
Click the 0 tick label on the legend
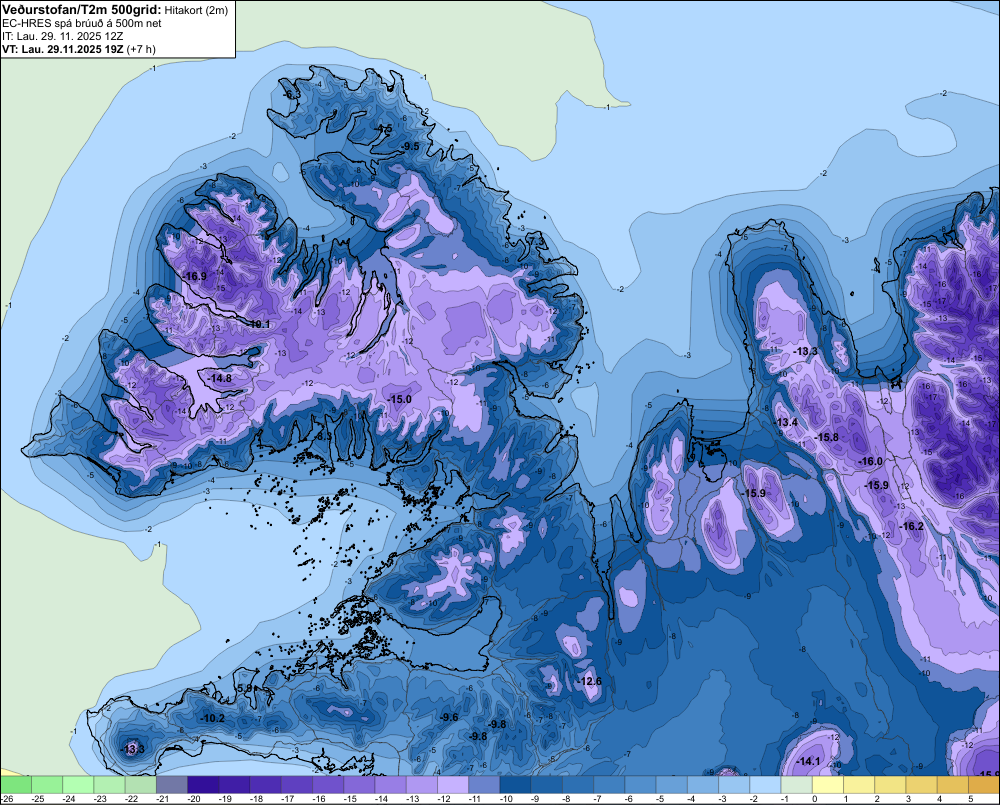pyautogui.click(x=814, y=799)
